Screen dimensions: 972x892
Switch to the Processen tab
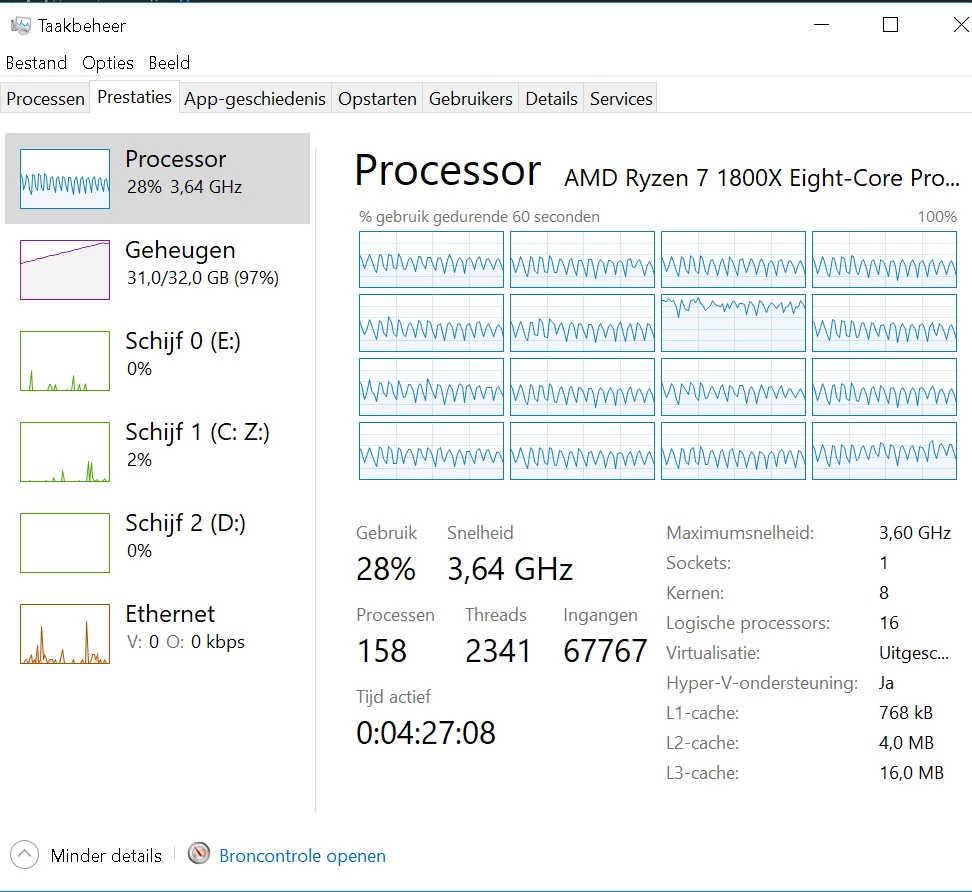[45, 99]
